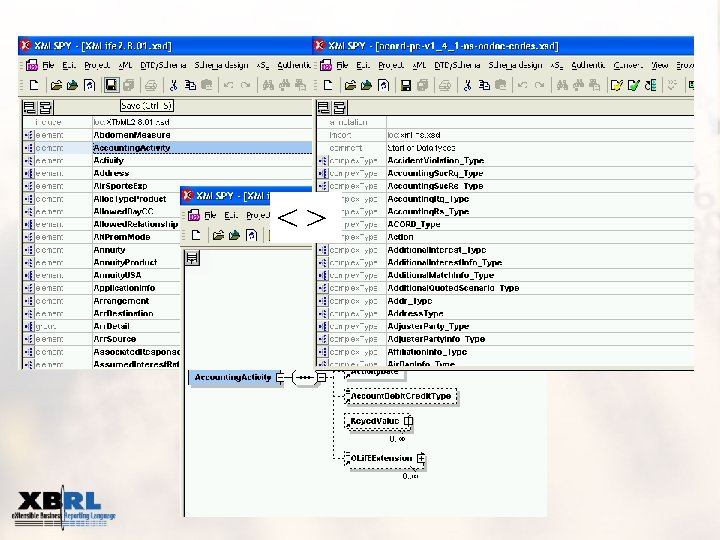The width and height of the screenshot is (720, 540).
Task: Click Print icon in right XMLSpy toolbar
Action: tap(444, 85)
